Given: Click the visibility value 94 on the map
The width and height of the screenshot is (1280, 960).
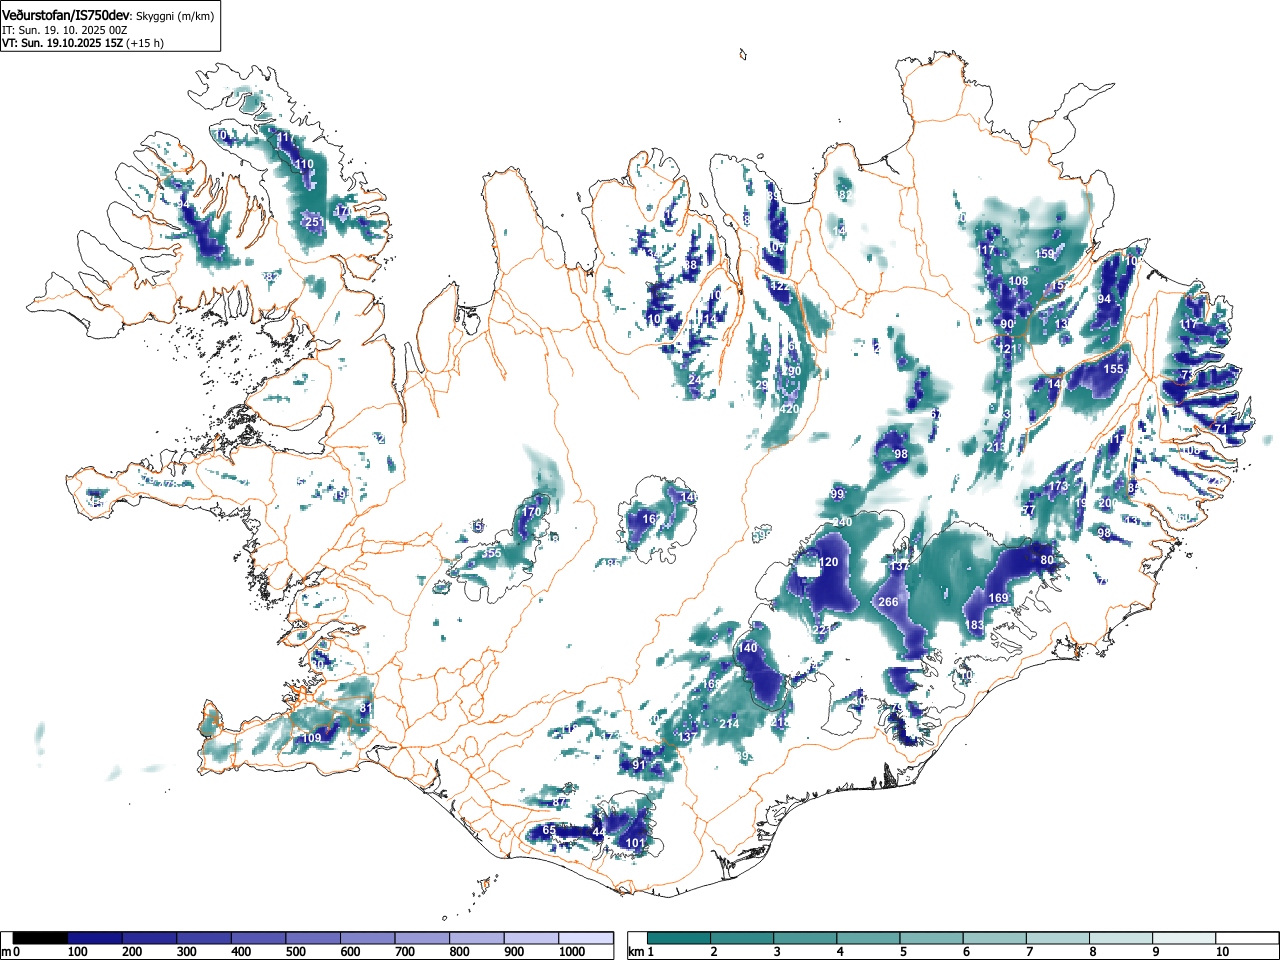Looking at the screenshot, I should [1104, 299].
